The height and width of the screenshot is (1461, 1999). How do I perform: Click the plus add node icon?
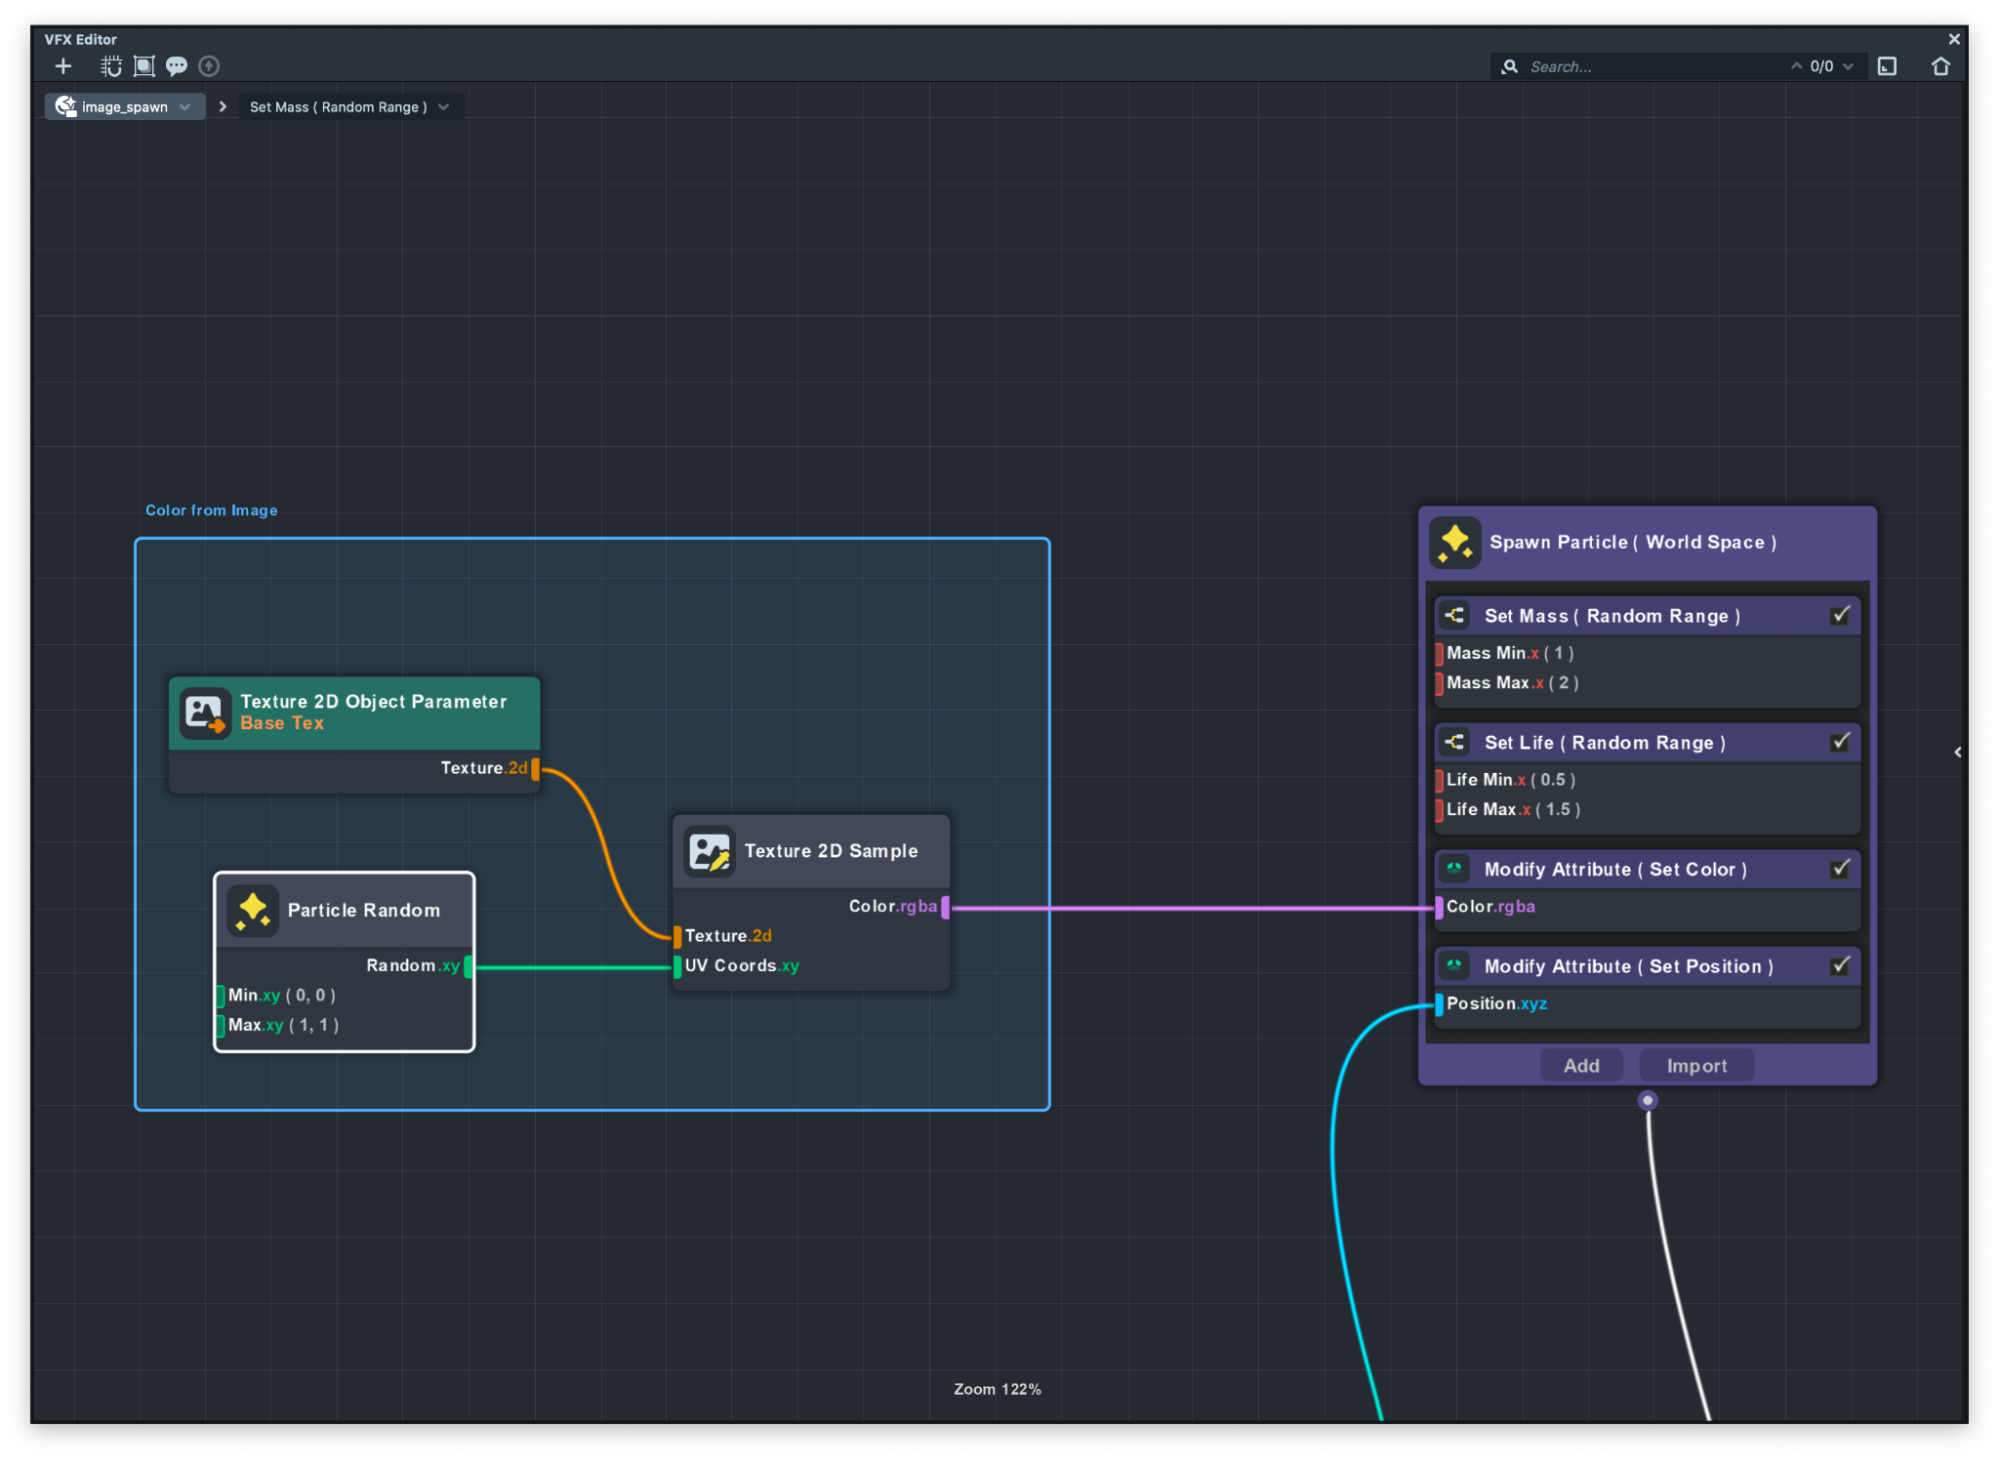(63, 66)
